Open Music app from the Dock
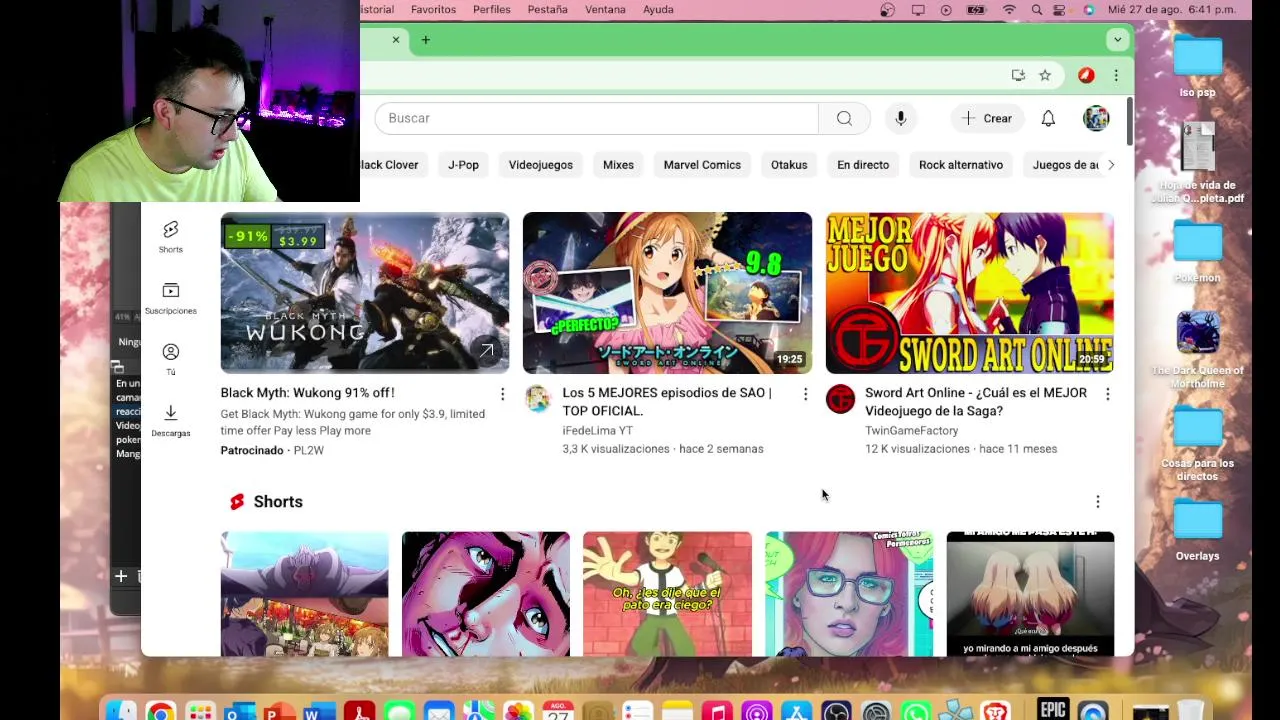The width and height of the screenshot is (1280, 720). click(717, 711)
